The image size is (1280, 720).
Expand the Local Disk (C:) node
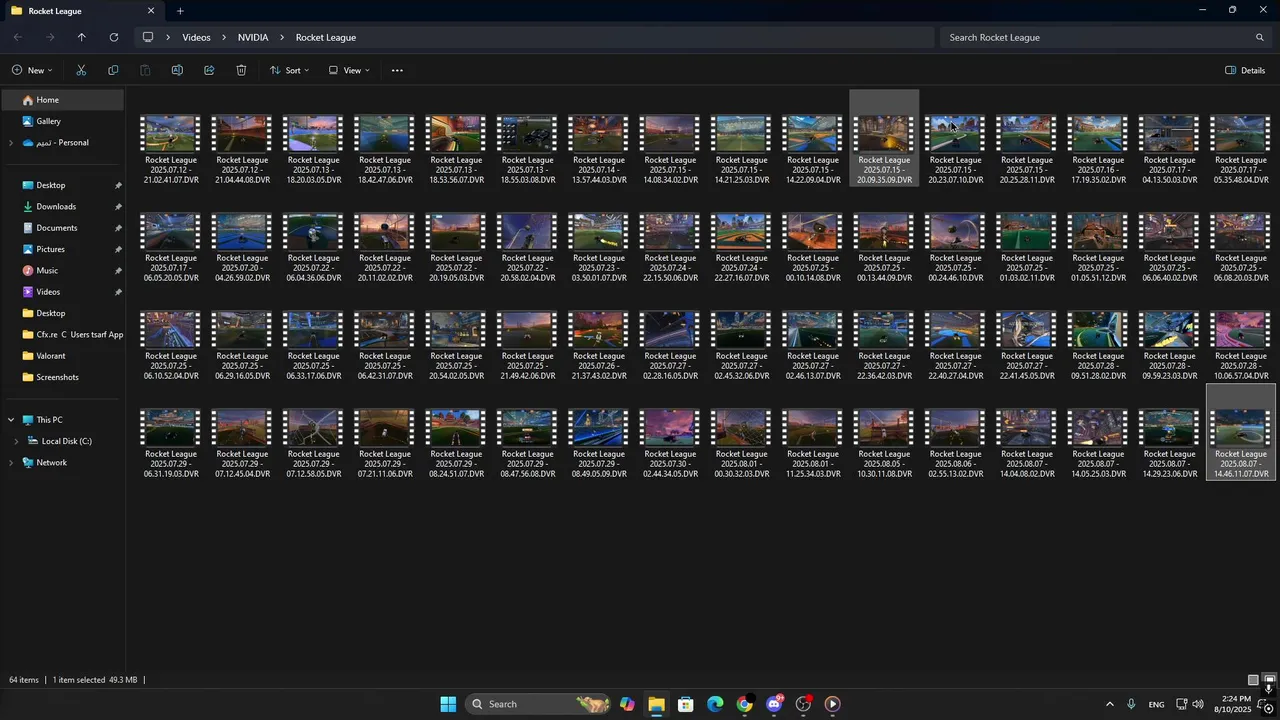[x=17, y=441]
